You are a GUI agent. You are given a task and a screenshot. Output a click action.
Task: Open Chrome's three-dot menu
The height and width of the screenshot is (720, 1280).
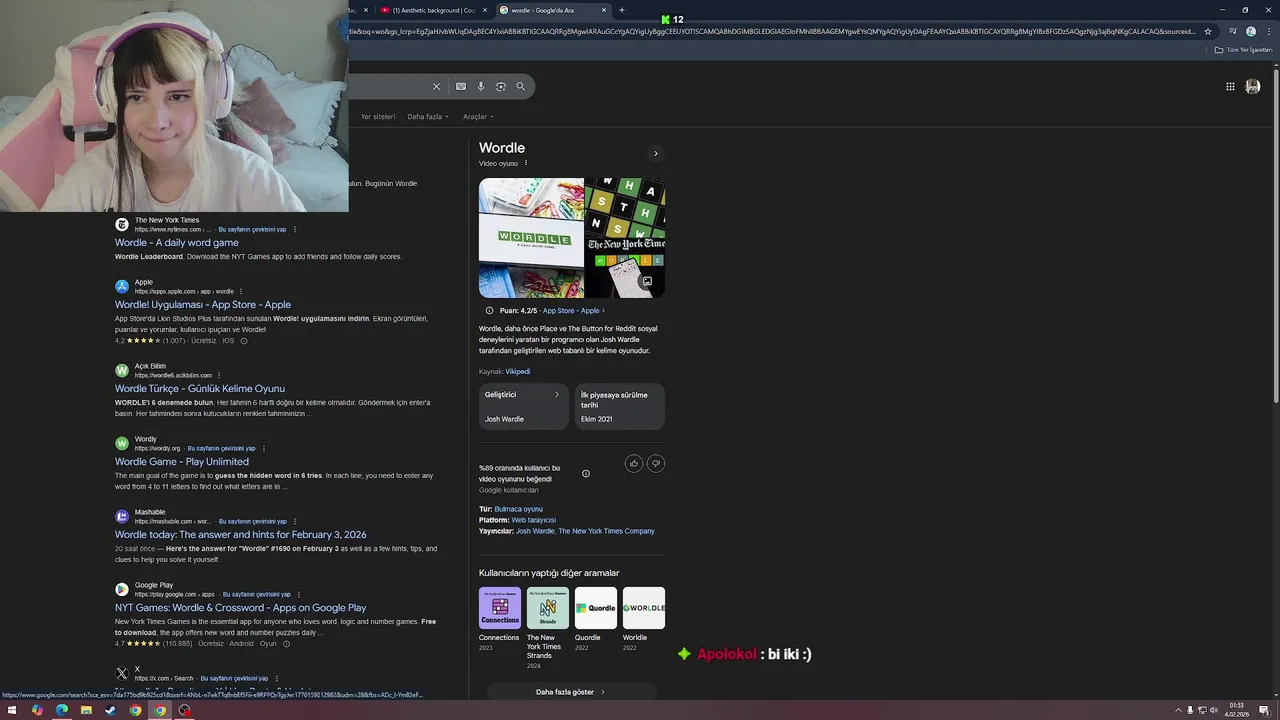click(x=1267, y=31)
